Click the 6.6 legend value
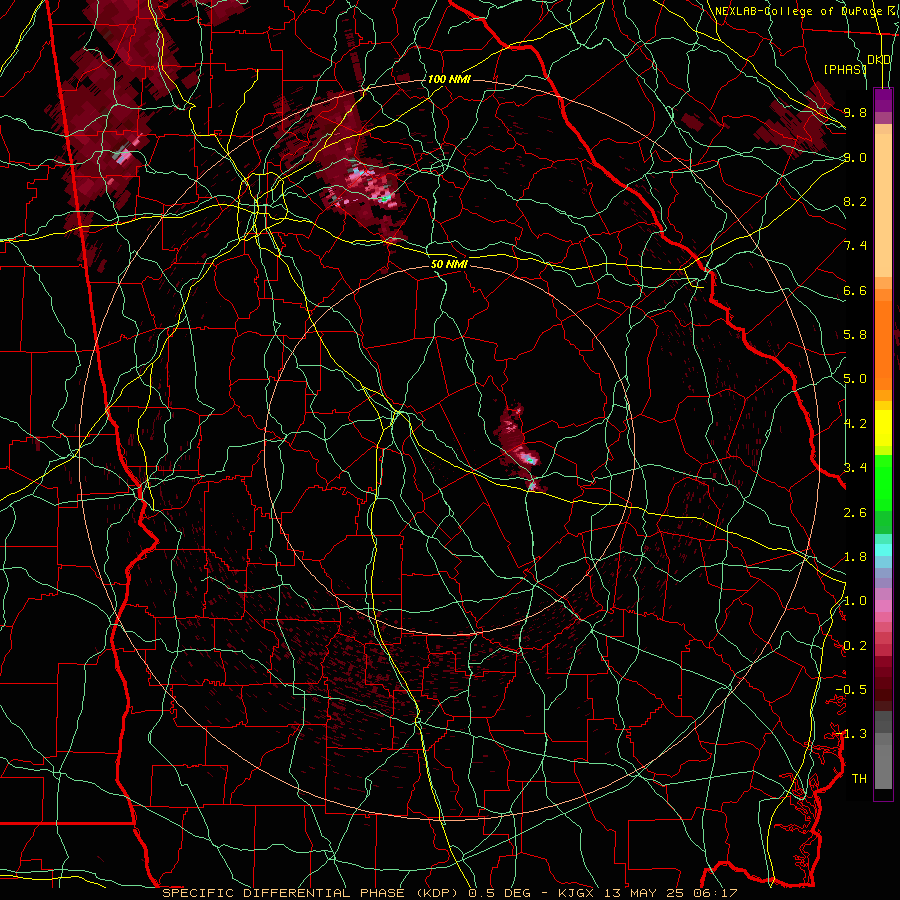This screenshot has width=900, height=900. pos(855,290)
